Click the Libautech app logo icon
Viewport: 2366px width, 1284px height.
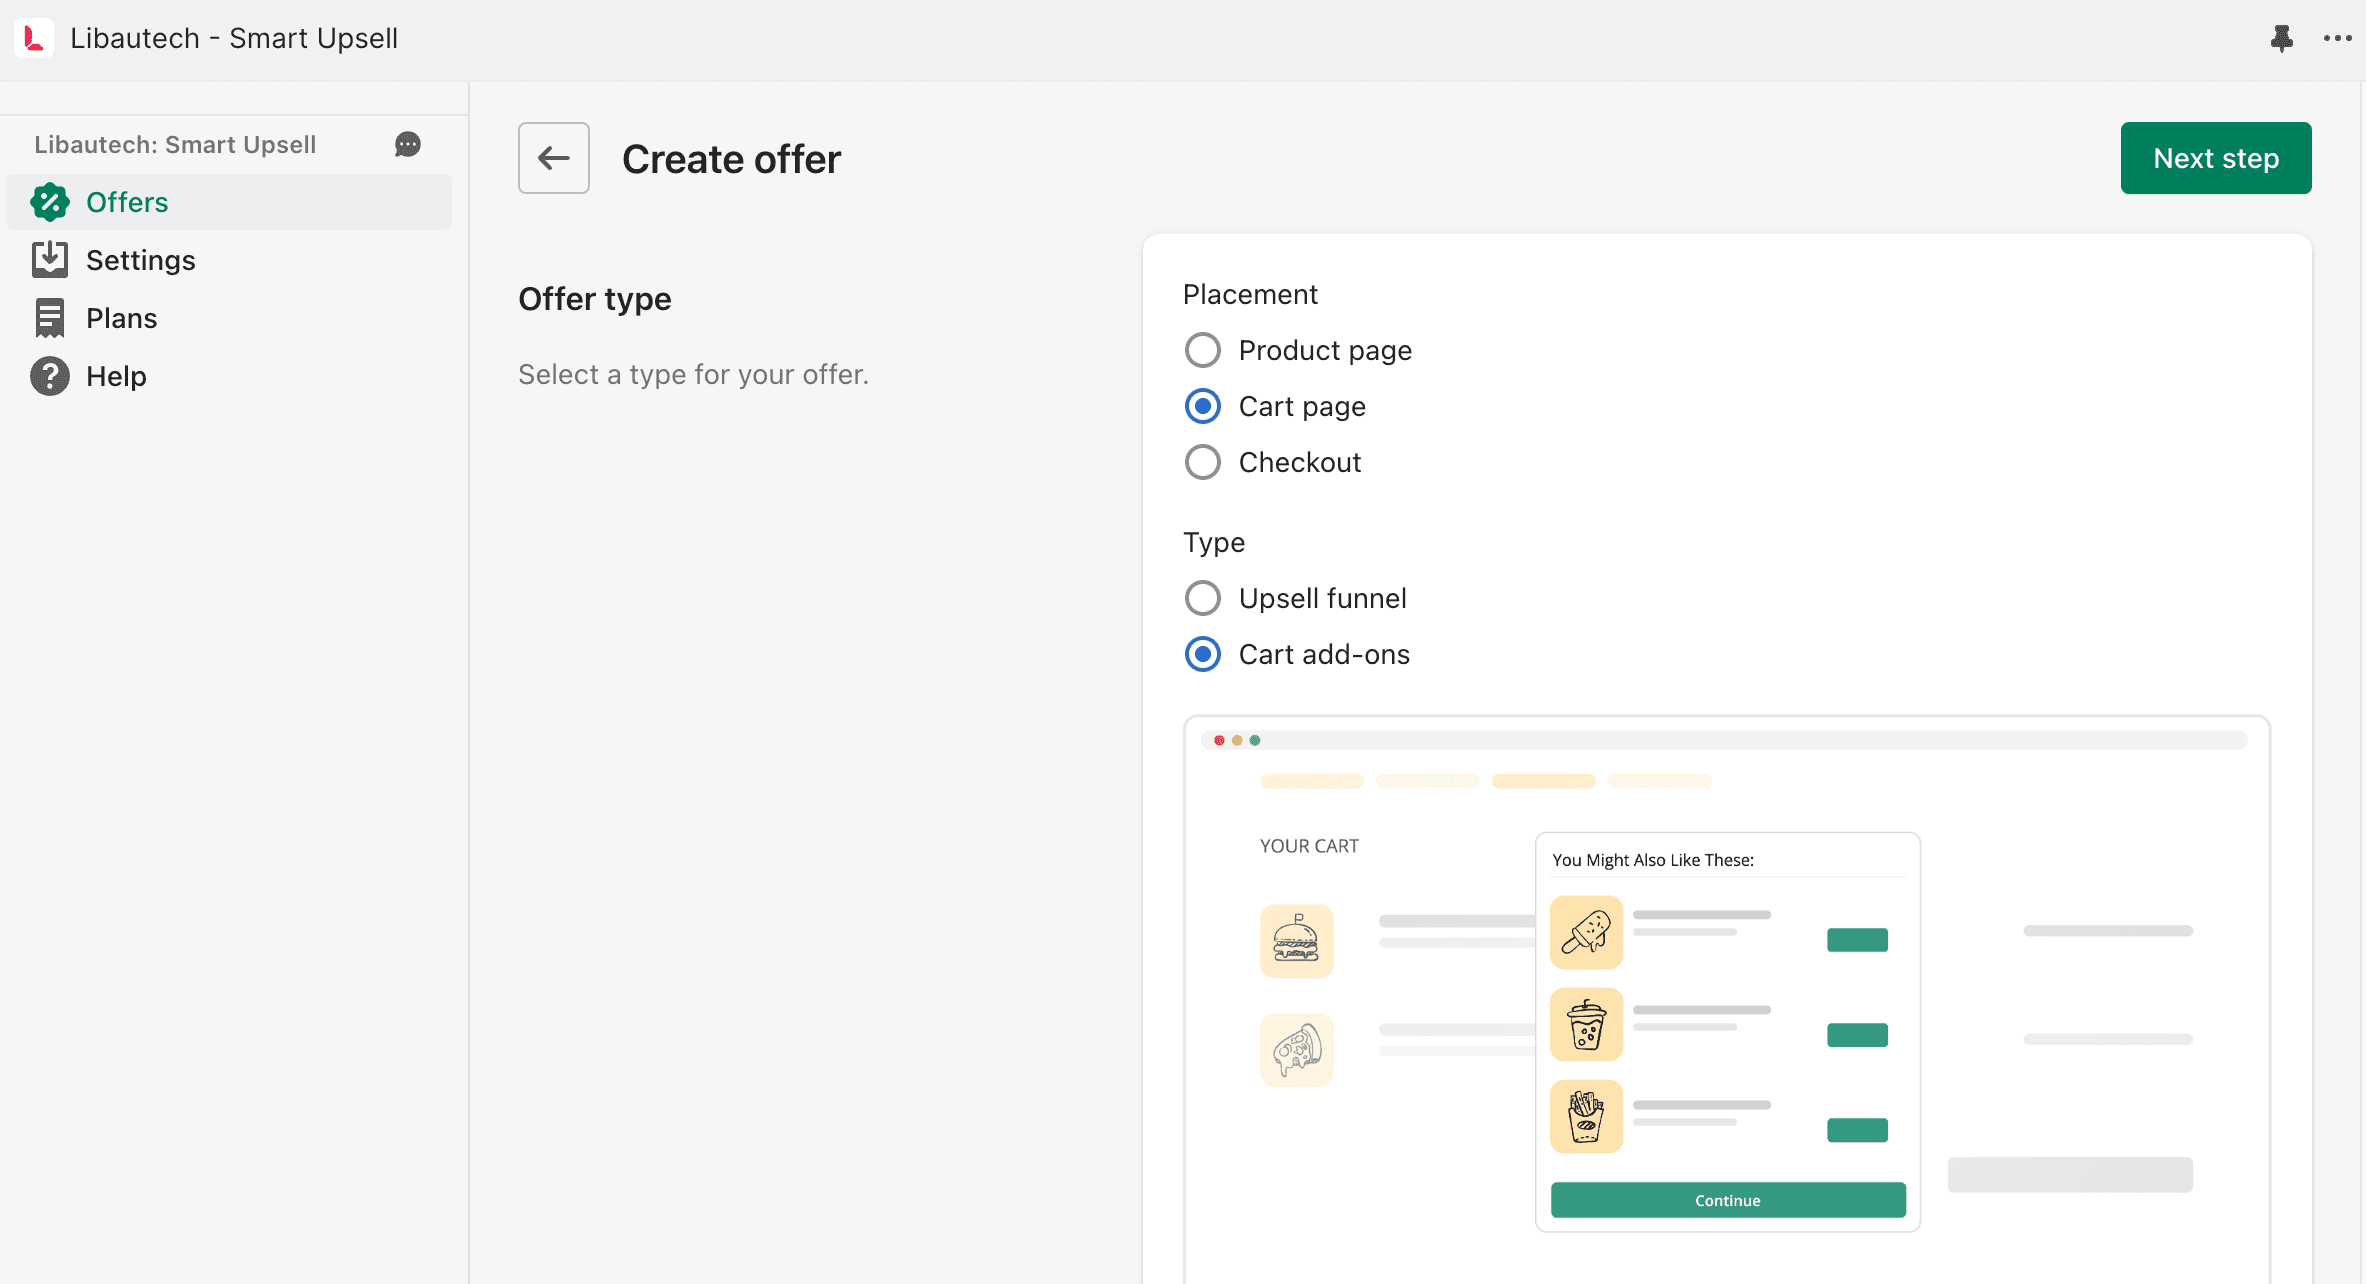tap(34, 38)
